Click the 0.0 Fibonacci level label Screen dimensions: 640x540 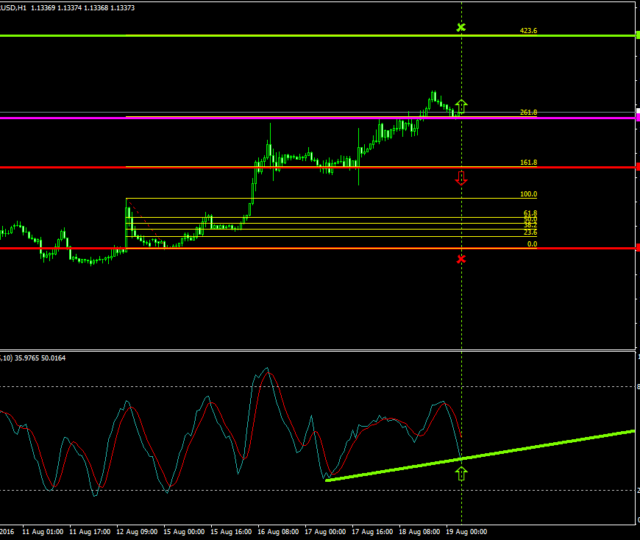tap(532, 244)
